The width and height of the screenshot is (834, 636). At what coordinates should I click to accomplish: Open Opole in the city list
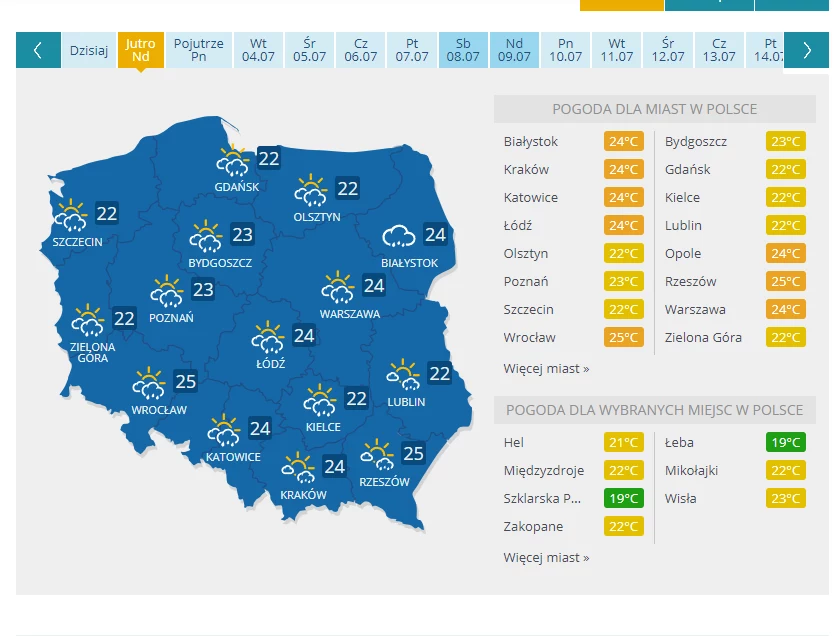683,254
